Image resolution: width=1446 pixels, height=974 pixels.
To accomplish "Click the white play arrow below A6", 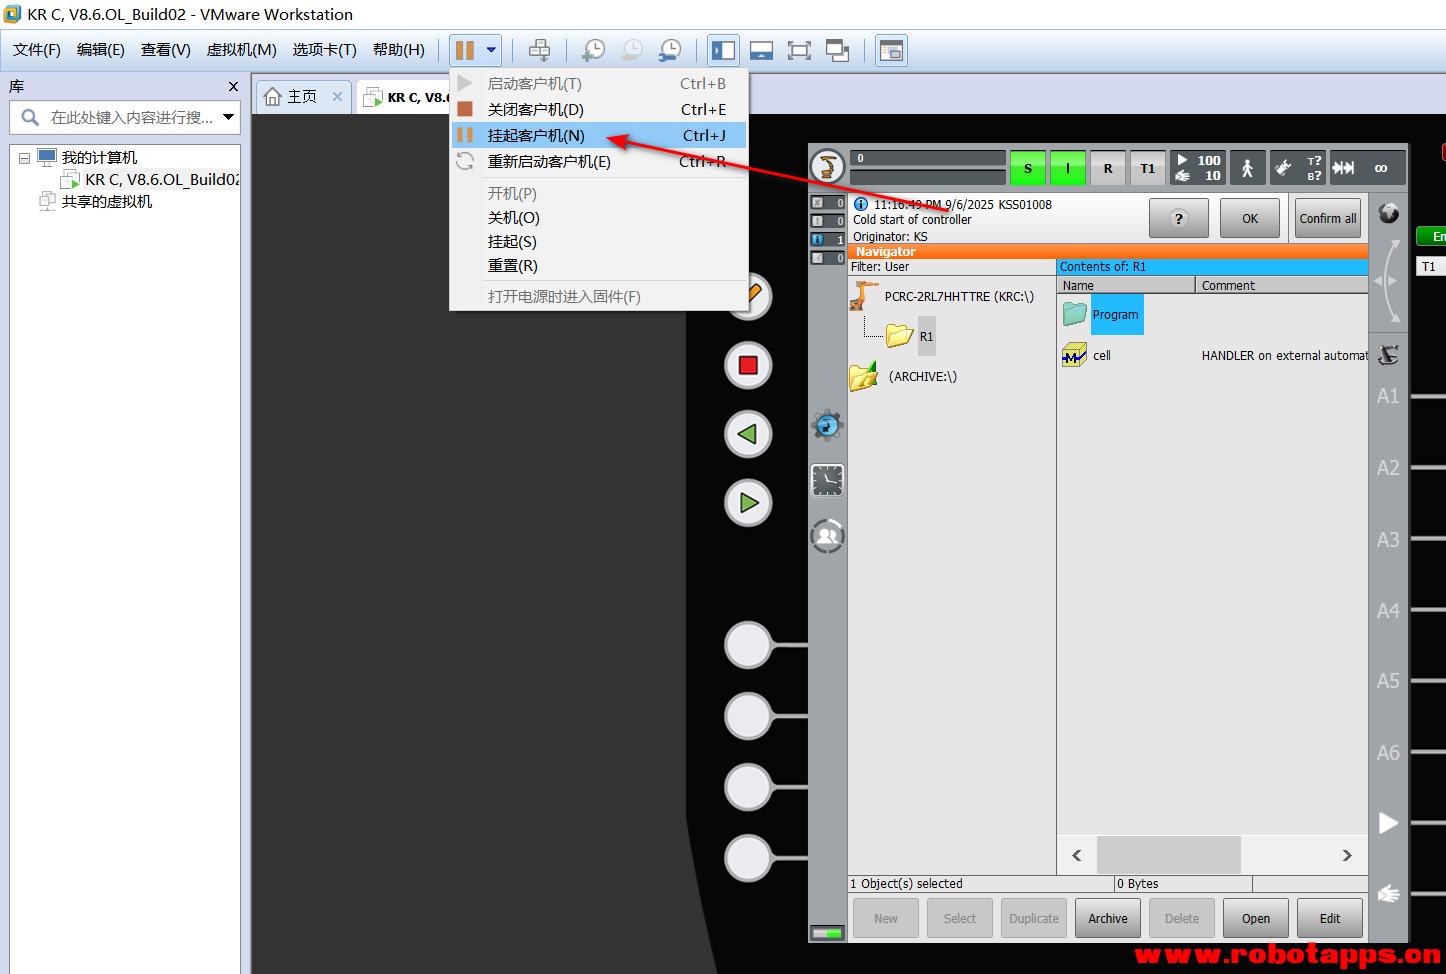I will tap(1388, 823).
